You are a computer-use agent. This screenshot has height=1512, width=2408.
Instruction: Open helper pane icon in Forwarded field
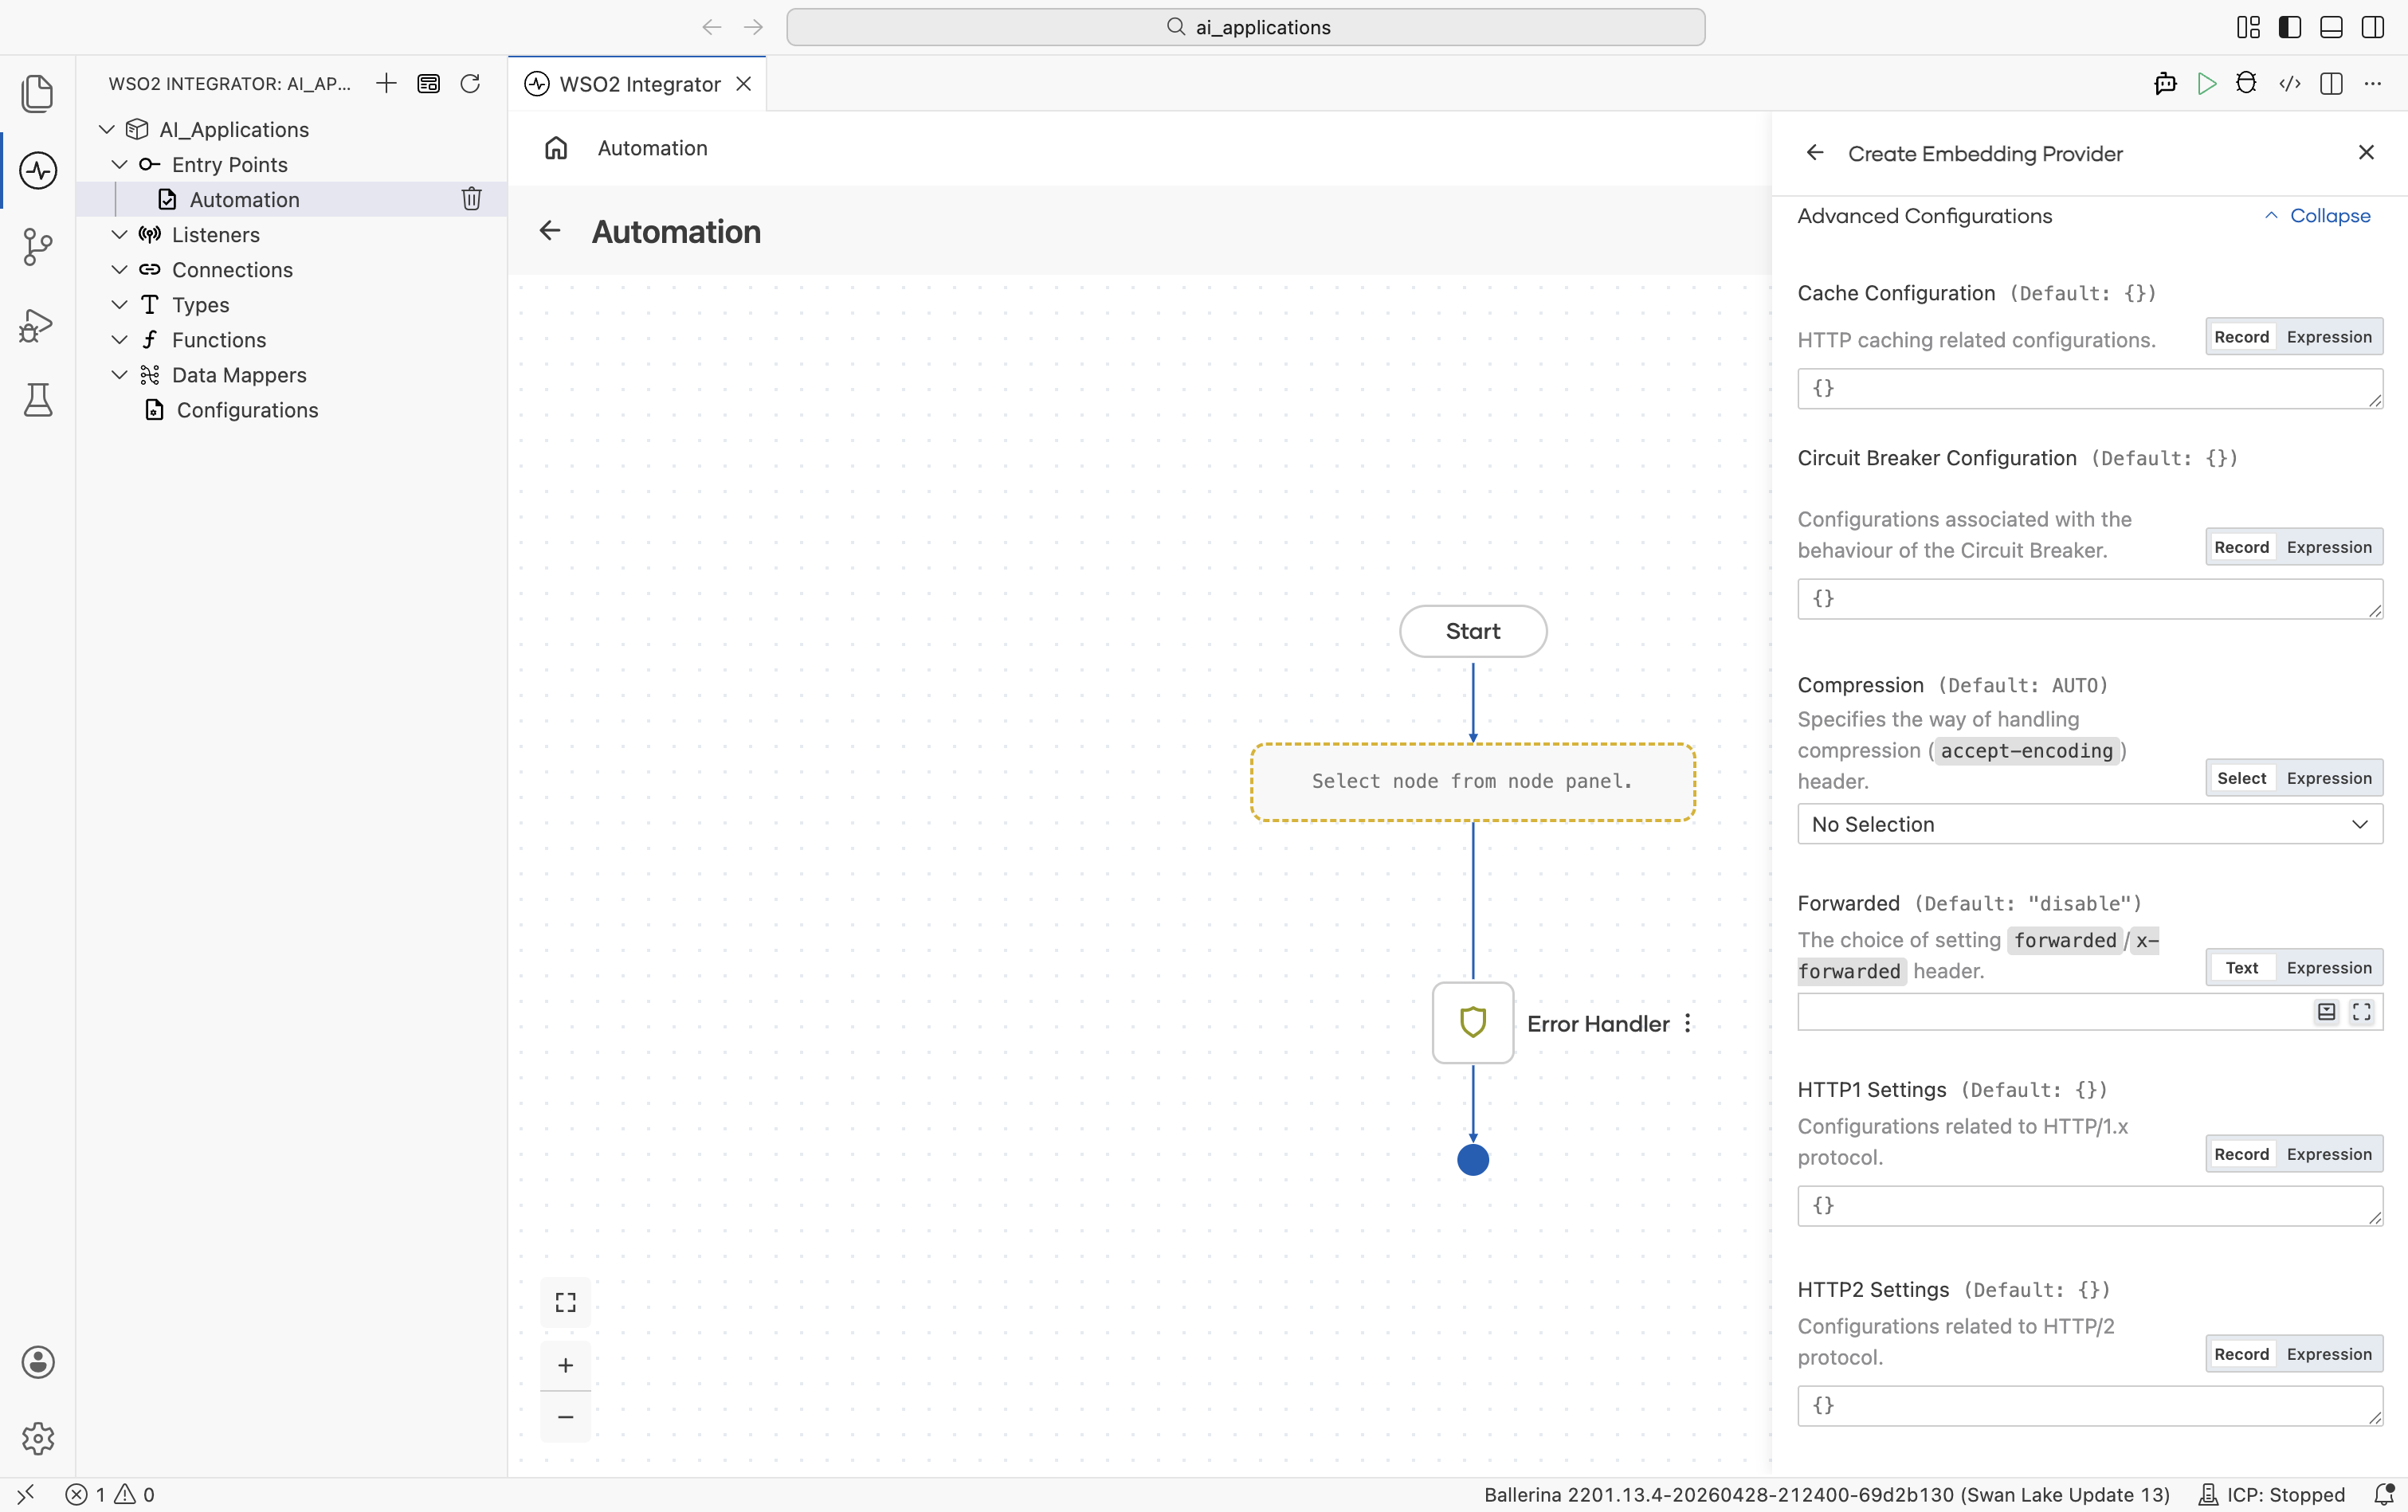(x=2327, y=1012)
